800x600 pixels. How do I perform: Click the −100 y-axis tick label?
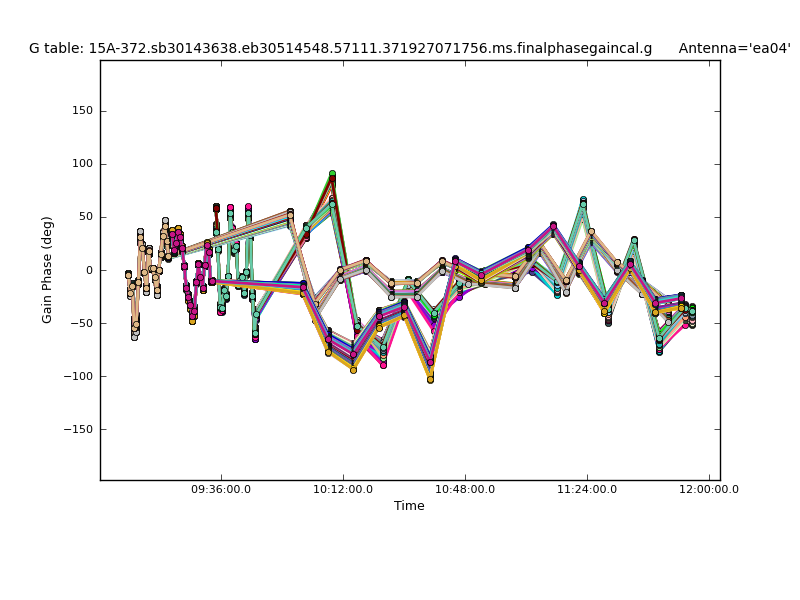[77, 376]
